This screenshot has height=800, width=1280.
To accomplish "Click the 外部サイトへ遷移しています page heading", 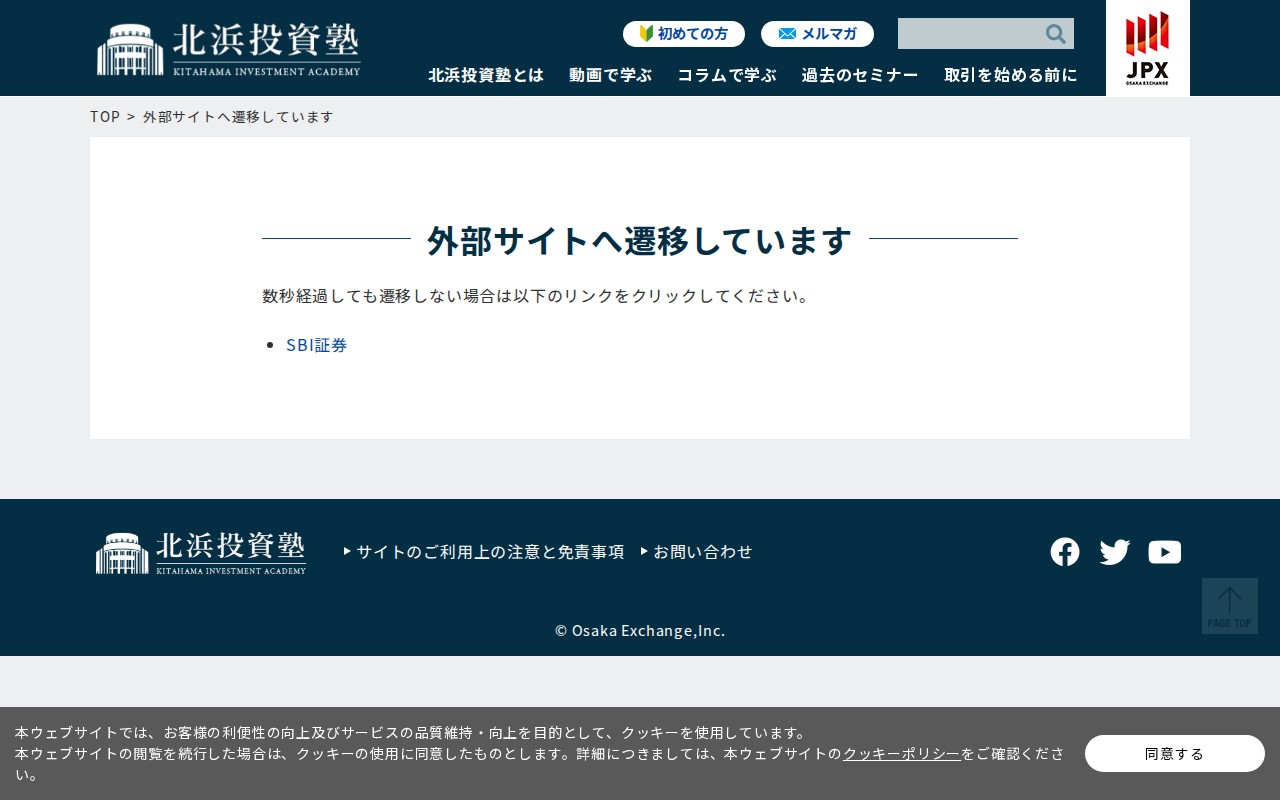I will click(x=640, y=240).
